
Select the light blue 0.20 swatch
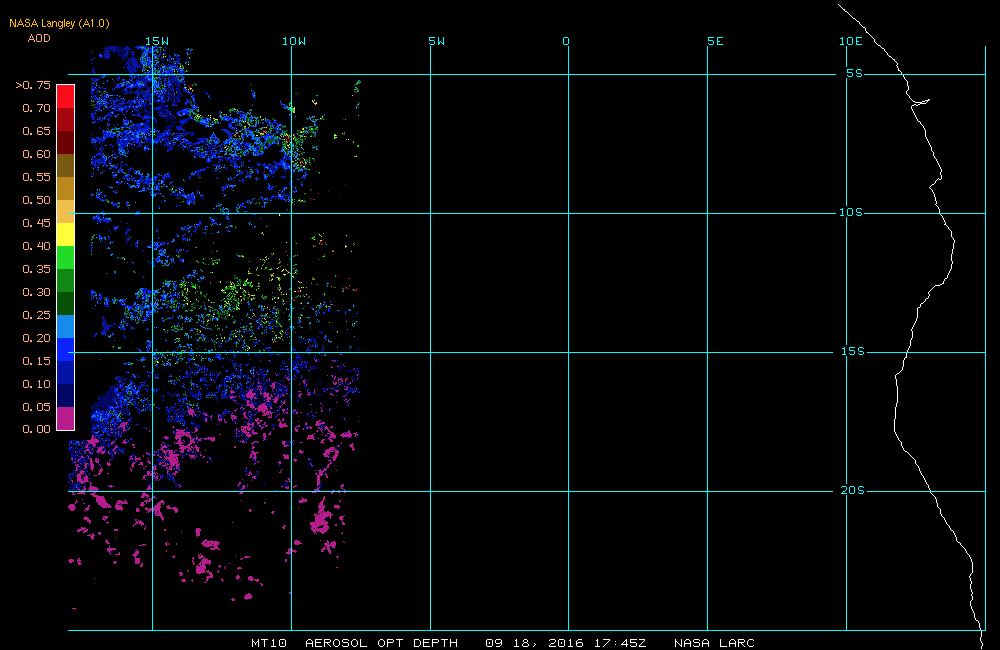[x=66, y=327]
